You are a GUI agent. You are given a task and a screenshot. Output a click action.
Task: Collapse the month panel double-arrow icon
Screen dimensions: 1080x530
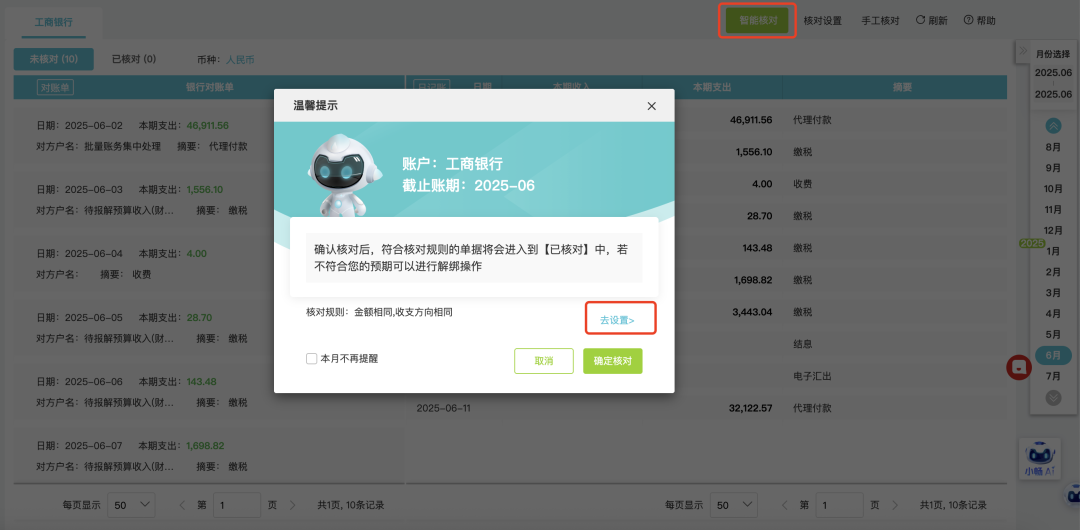point(1023,51)
